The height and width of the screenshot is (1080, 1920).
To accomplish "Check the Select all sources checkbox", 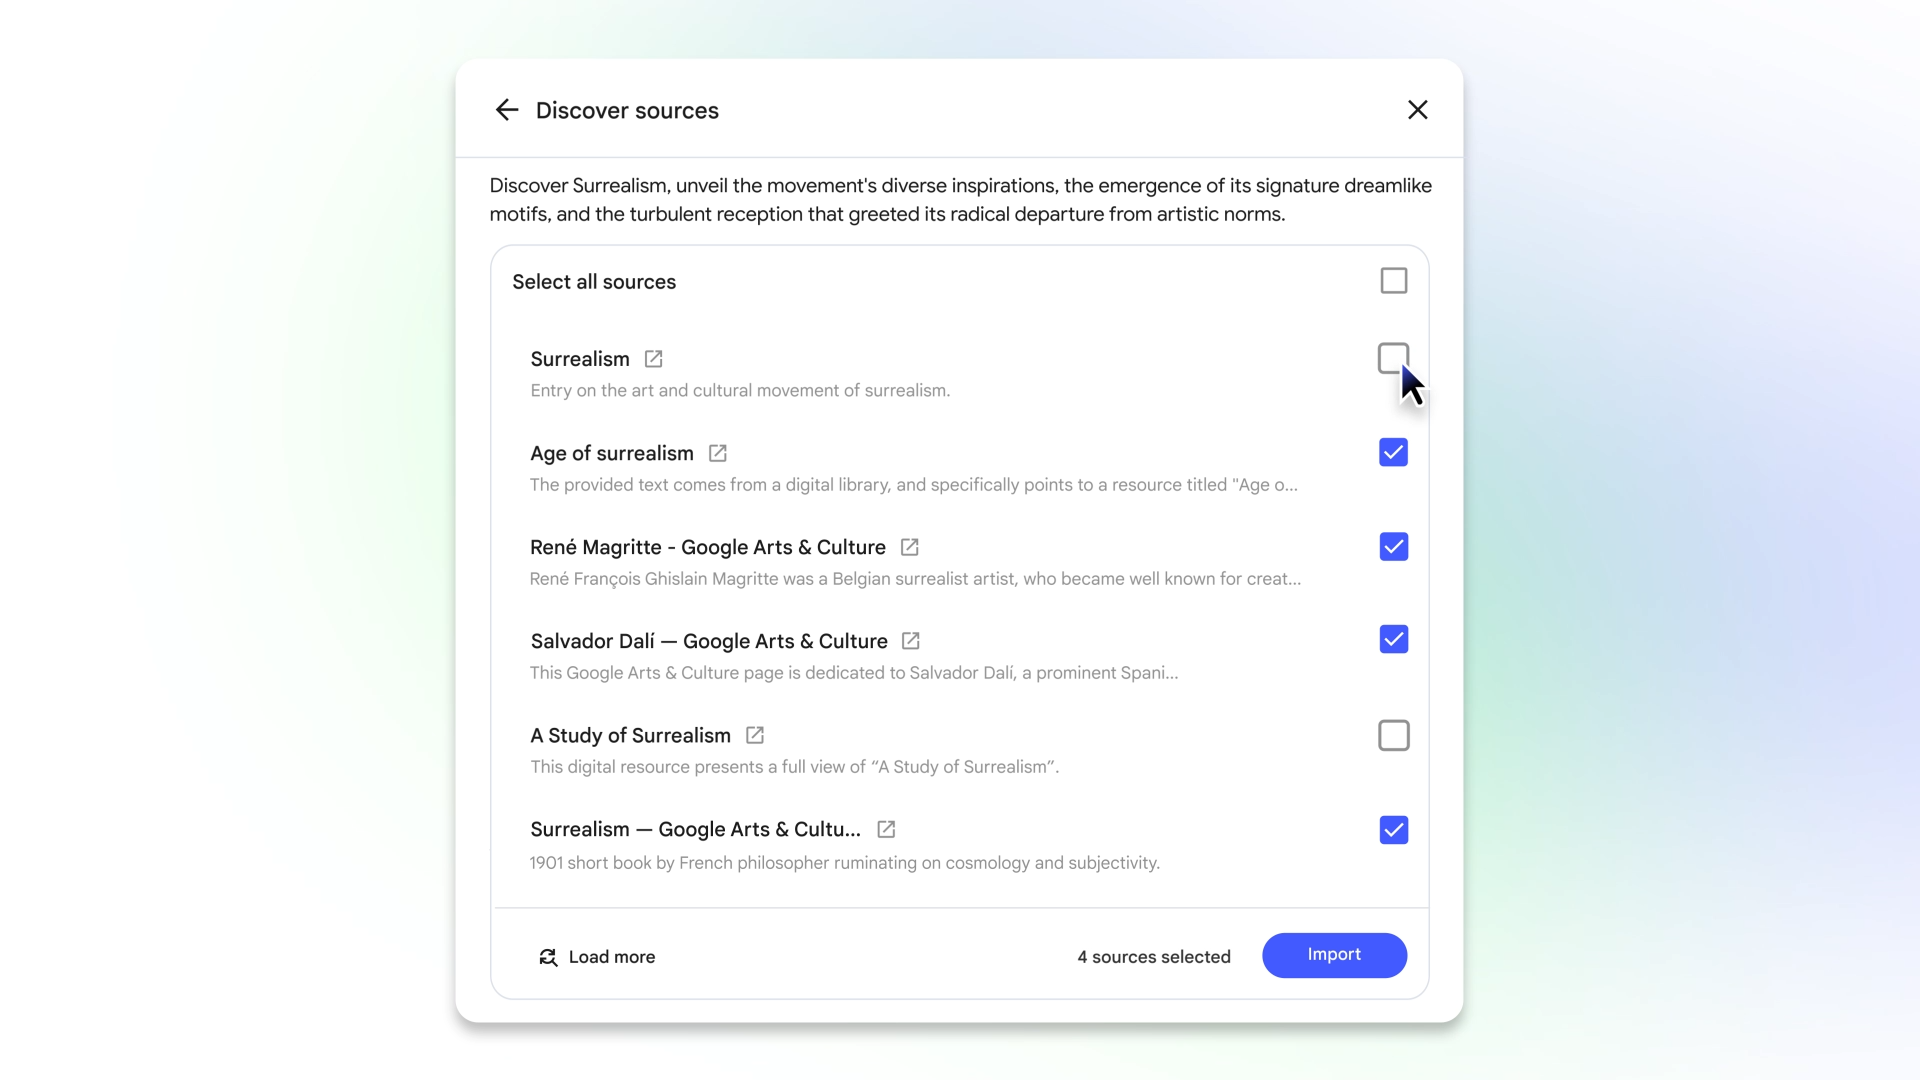I will [1393, 281].
